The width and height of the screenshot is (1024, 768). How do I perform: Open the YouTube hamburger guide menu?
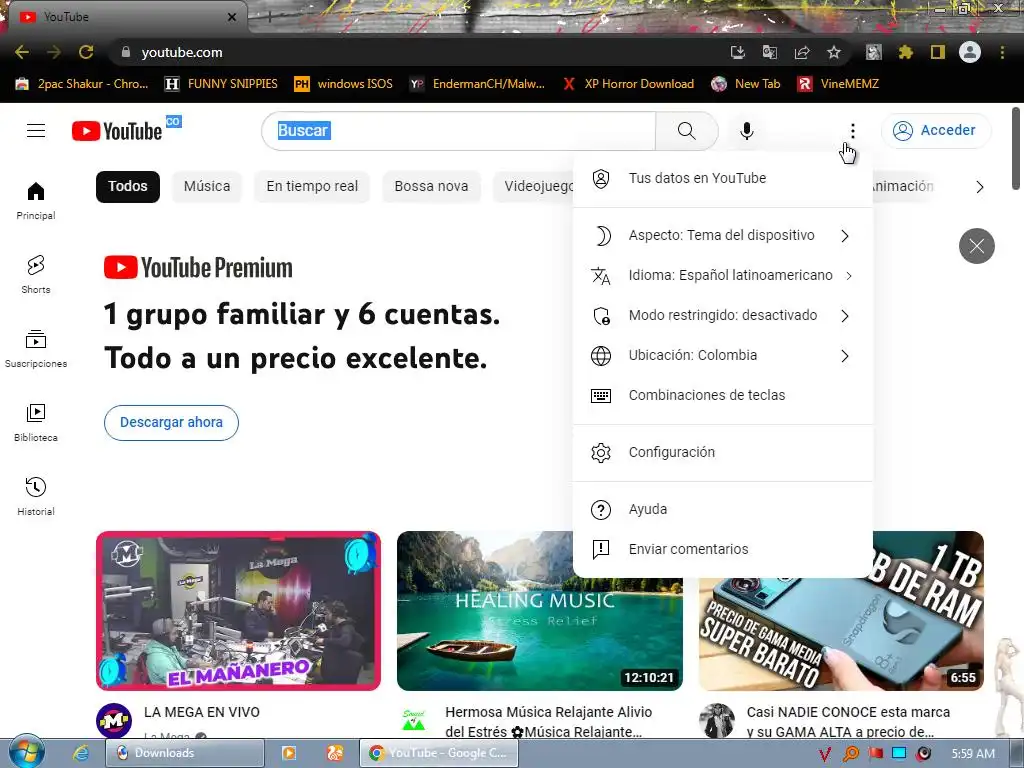click(36, 131)
